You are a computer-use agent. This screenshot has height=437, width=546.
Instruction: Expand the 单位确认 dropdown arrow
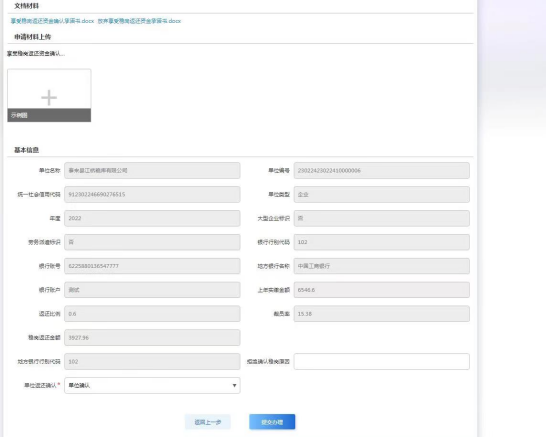coord(234,385)
